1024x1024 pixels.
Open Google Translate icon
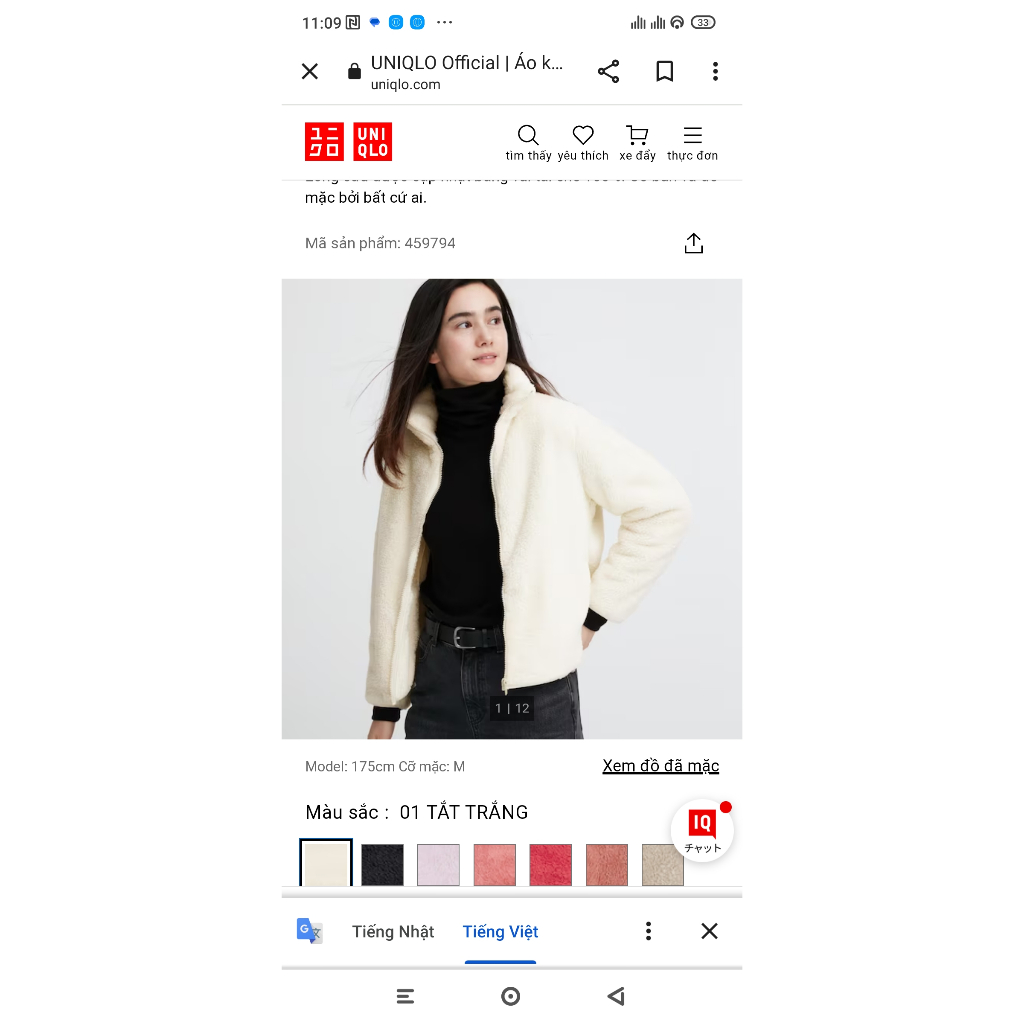tap(309, 931)
